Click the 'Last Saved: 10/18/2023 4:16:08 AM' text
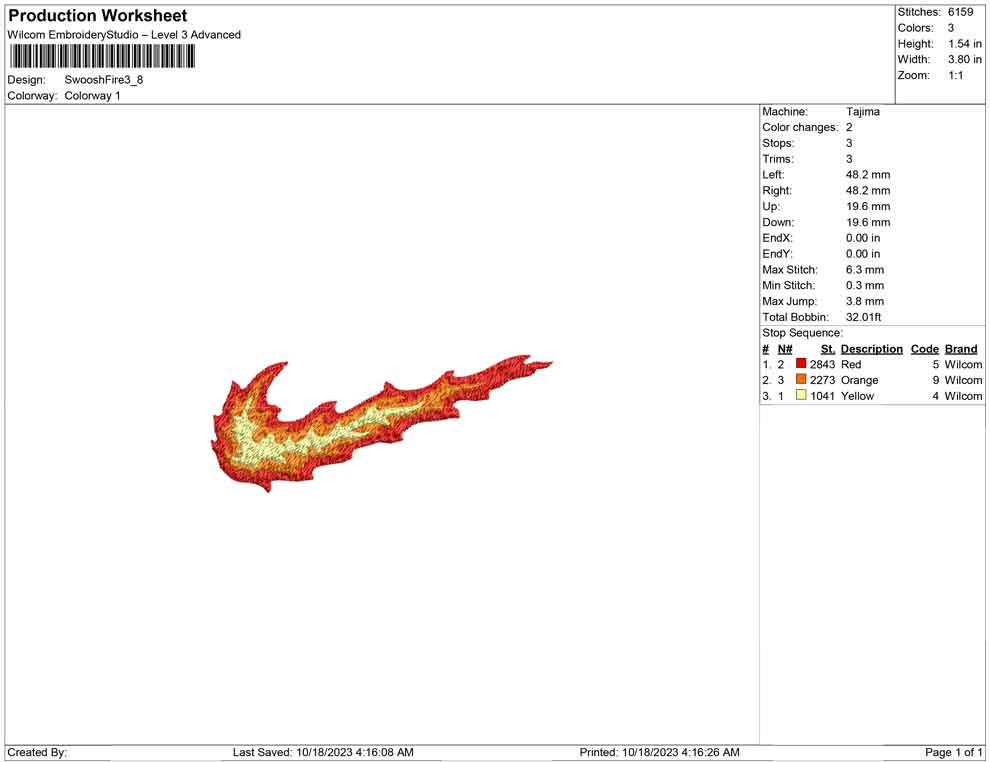 coord(323,752)
